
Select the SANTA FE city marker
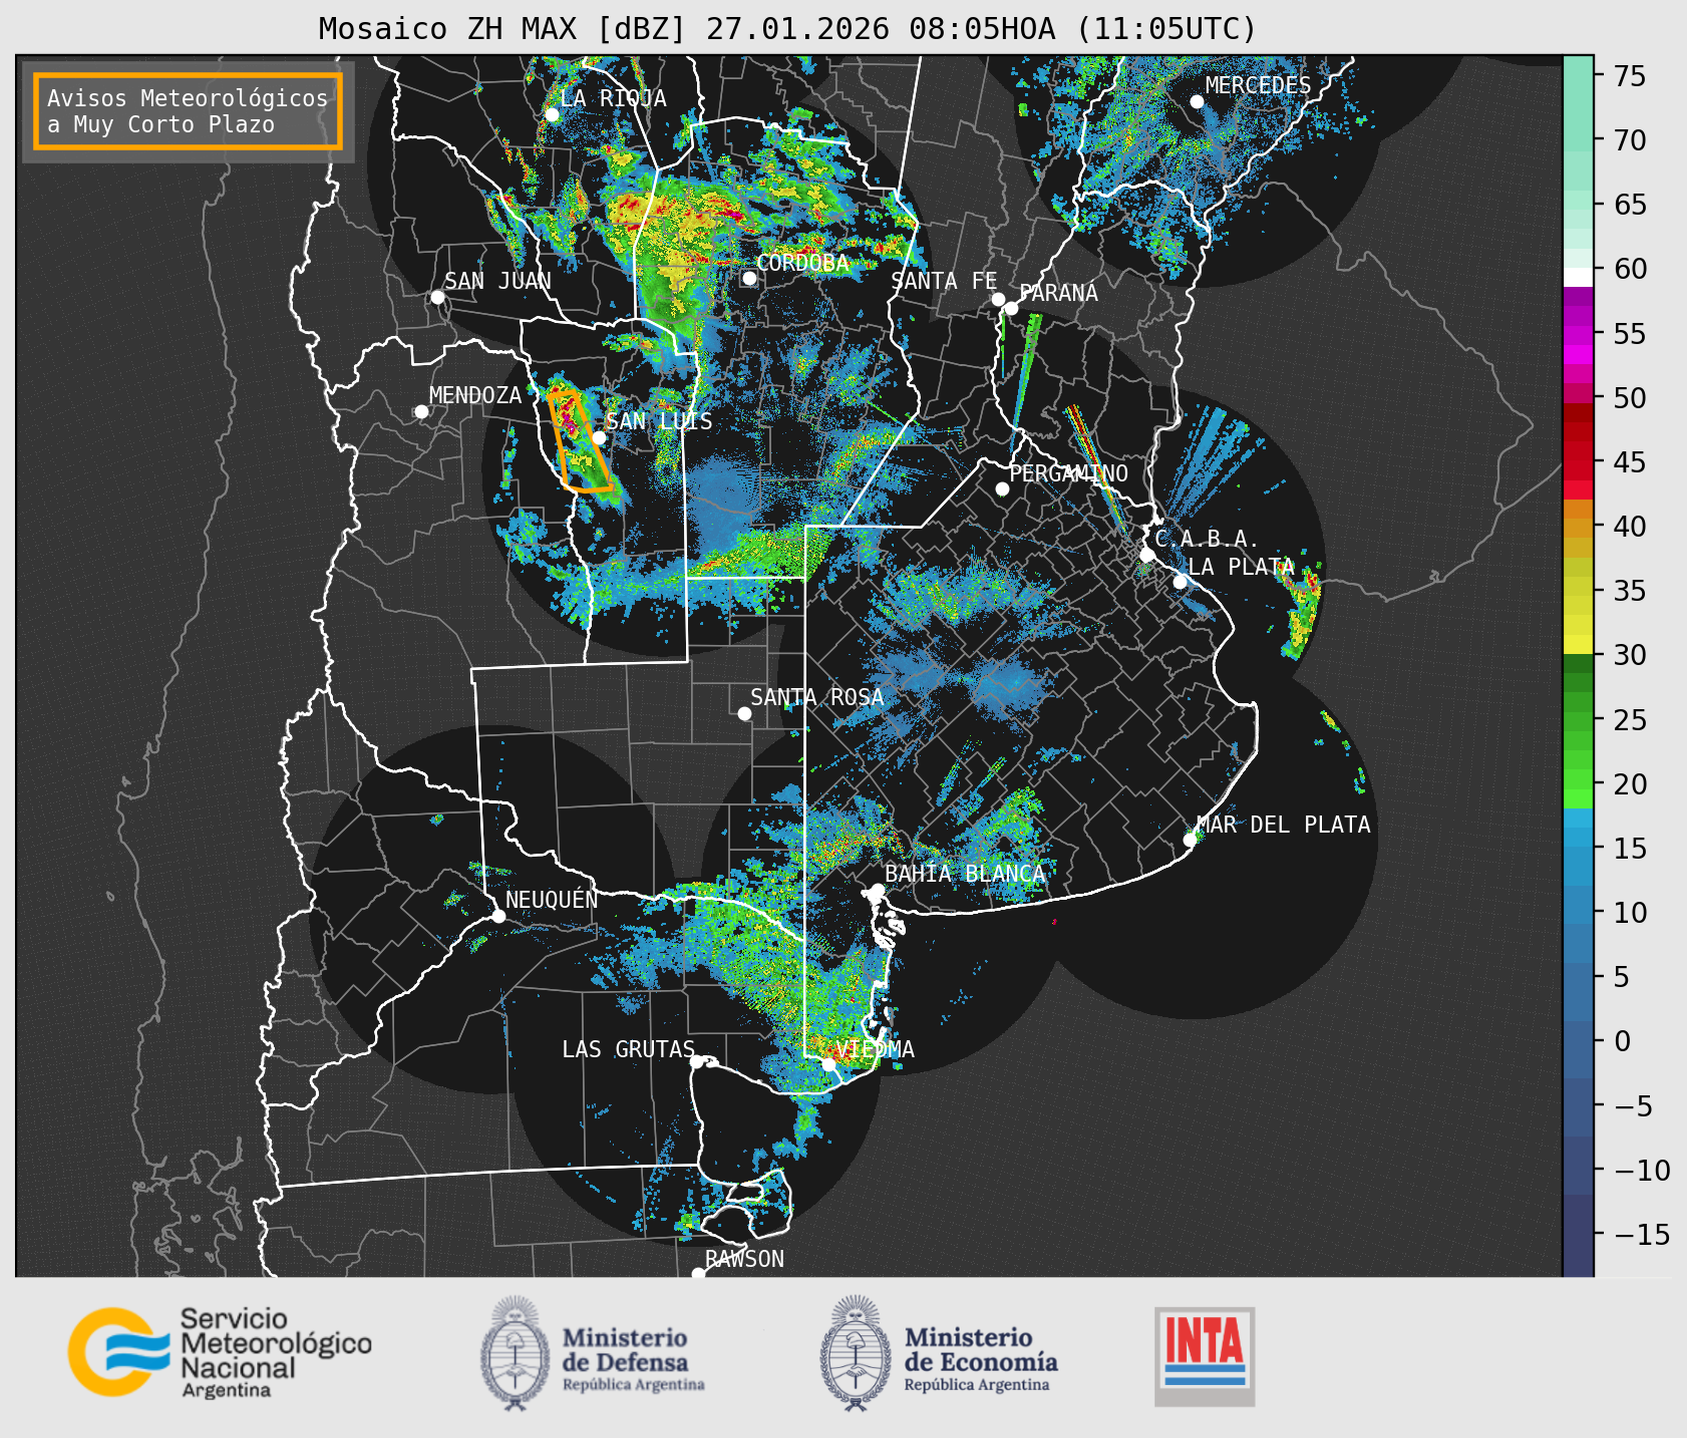[998, 299]
